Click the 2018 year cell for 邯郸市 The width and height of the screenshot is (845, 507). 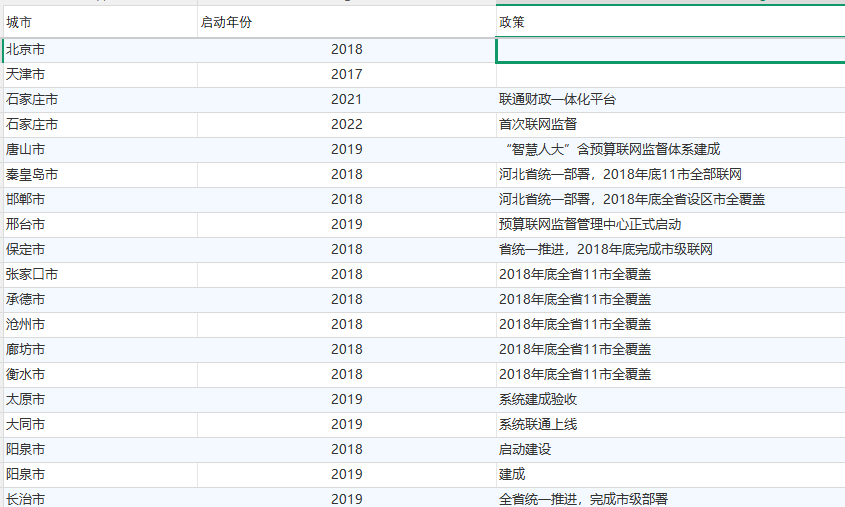tap(347, 200)
